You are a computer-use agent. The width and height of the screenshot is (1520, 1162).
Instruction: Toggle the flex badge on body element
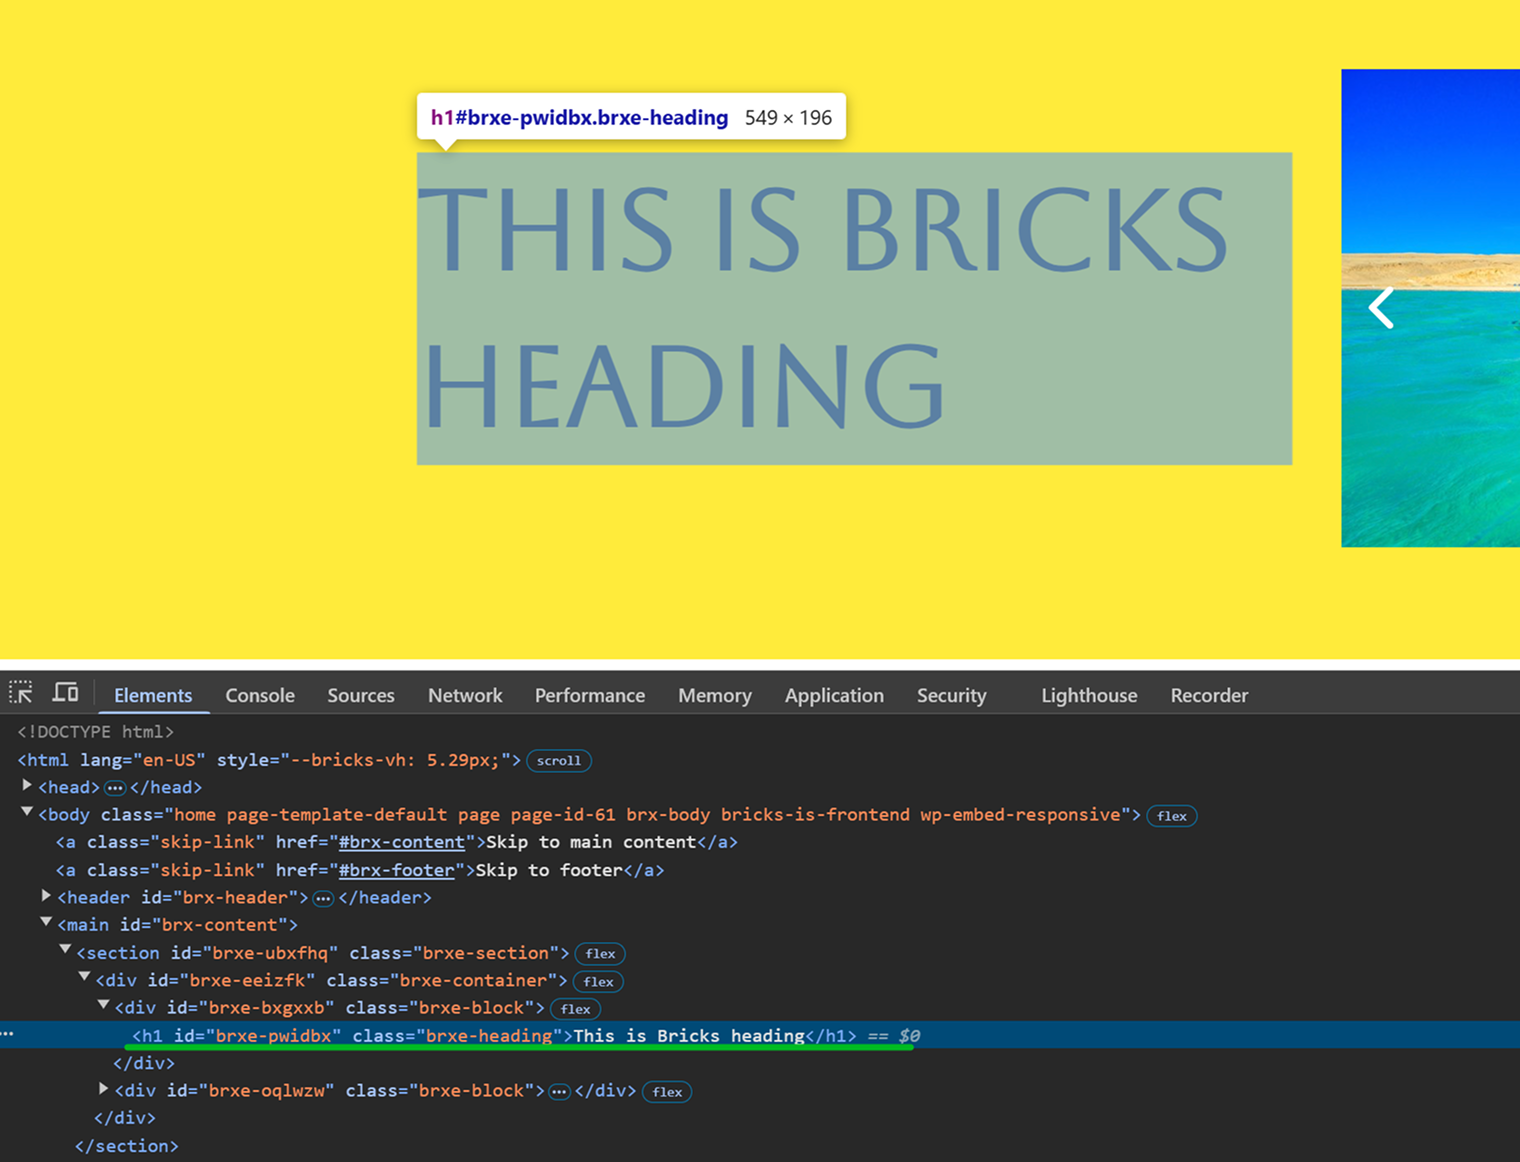(1172, 816)
